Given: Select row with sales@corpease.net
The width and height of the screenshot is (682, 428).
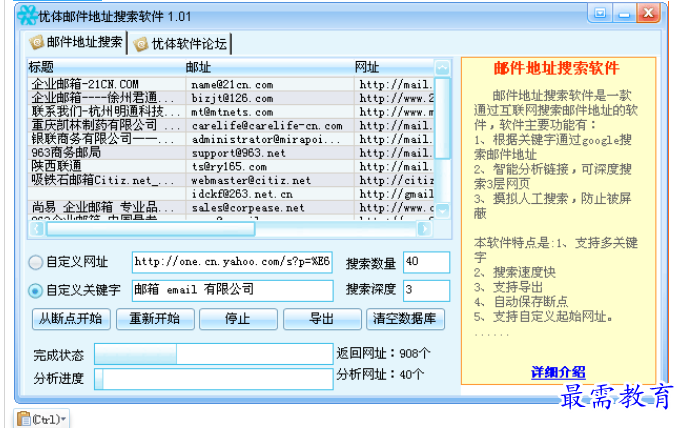Looking at the screenshot, I should [231, 207].
